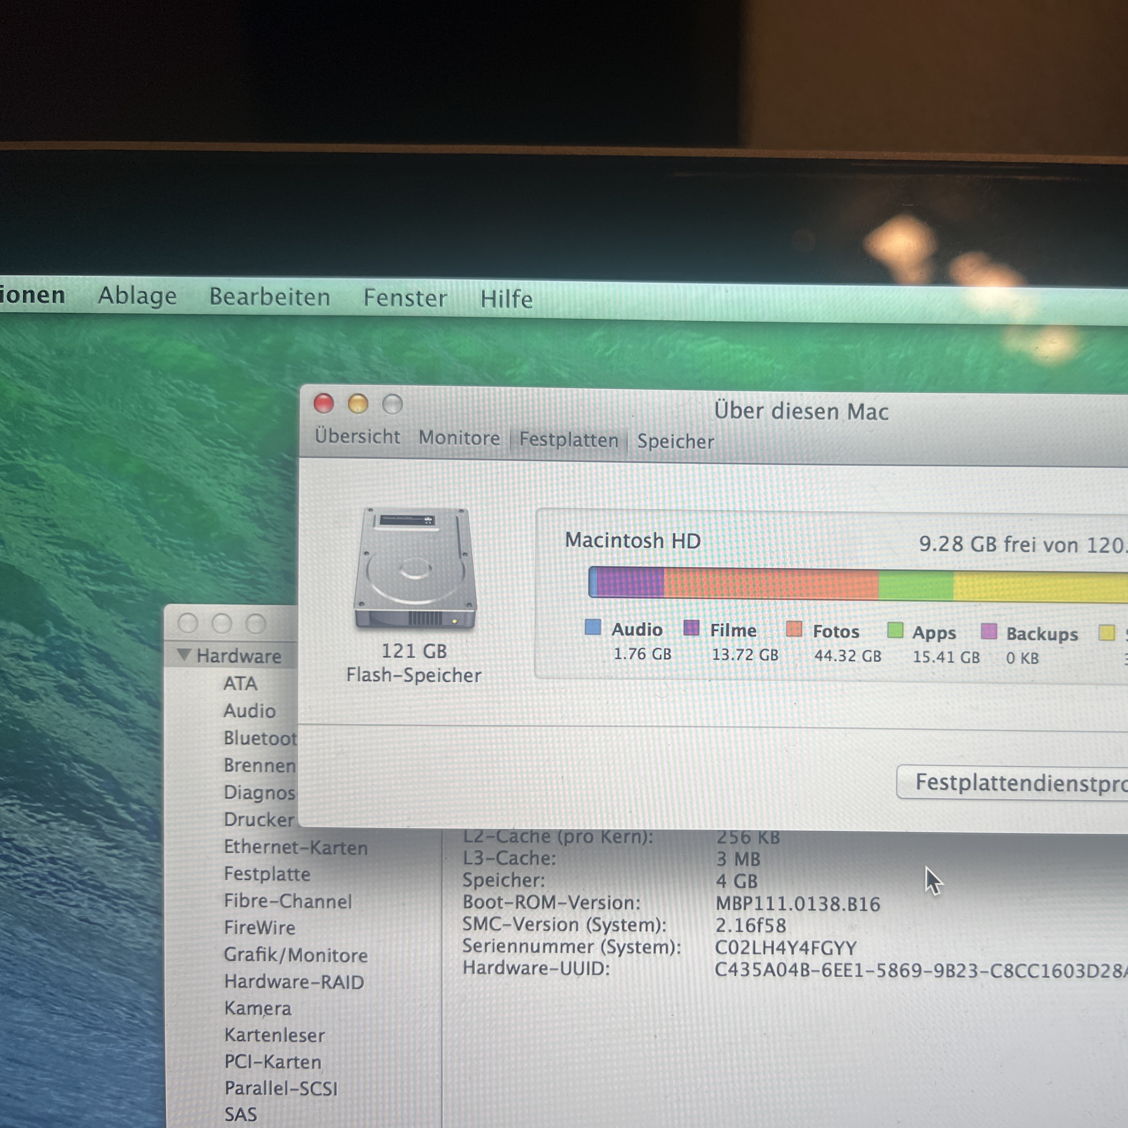Click the Macintosh HD flash drive icon
Viewport: 1128px width, 1128px height.
pos(415,568)
